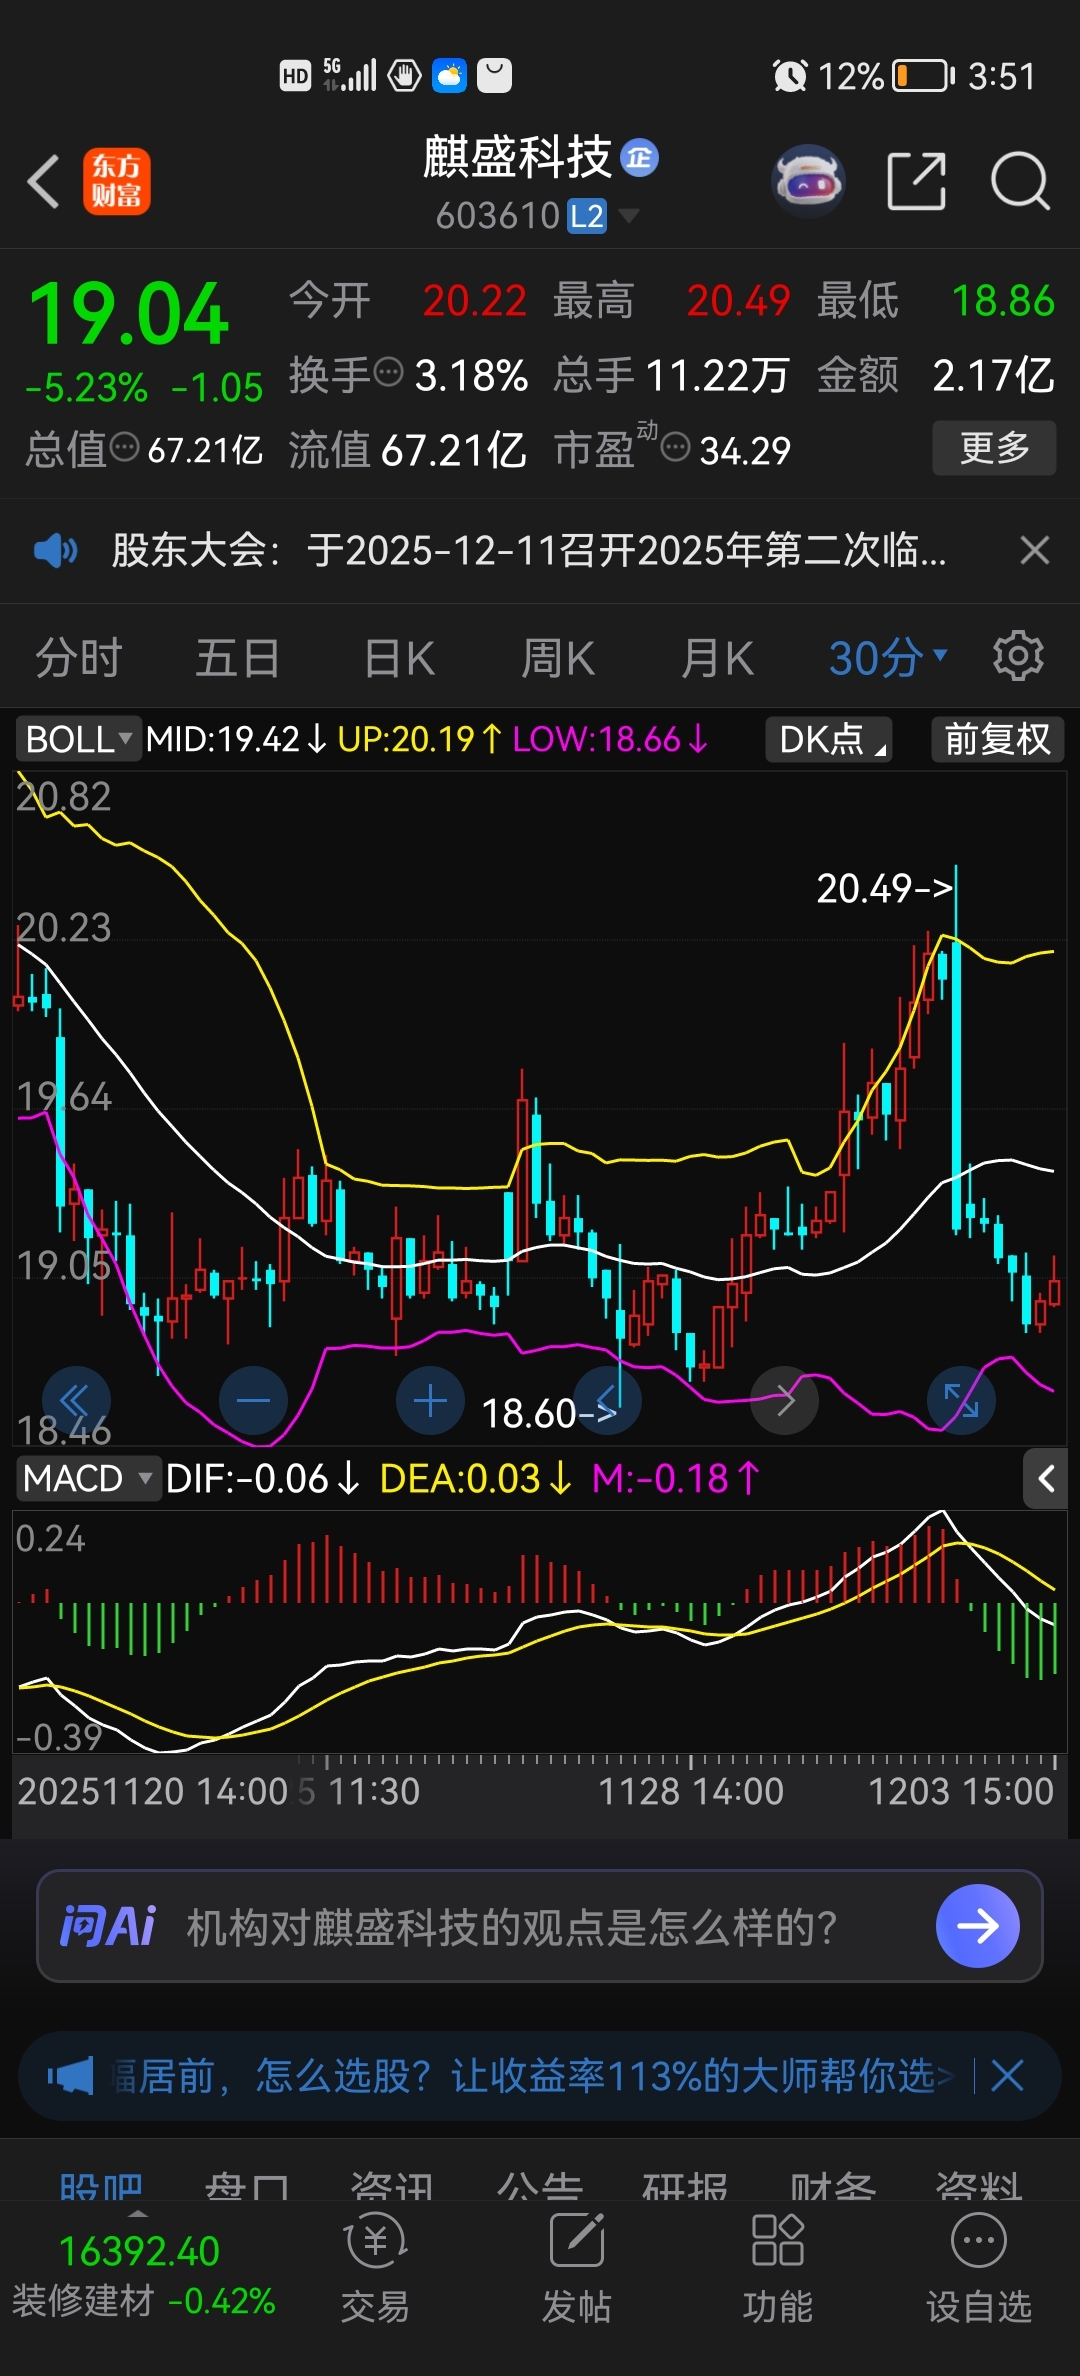The image size is (1080, 2376).
Task: Tap the promo megaphone icon
Action: [70, 2077]
